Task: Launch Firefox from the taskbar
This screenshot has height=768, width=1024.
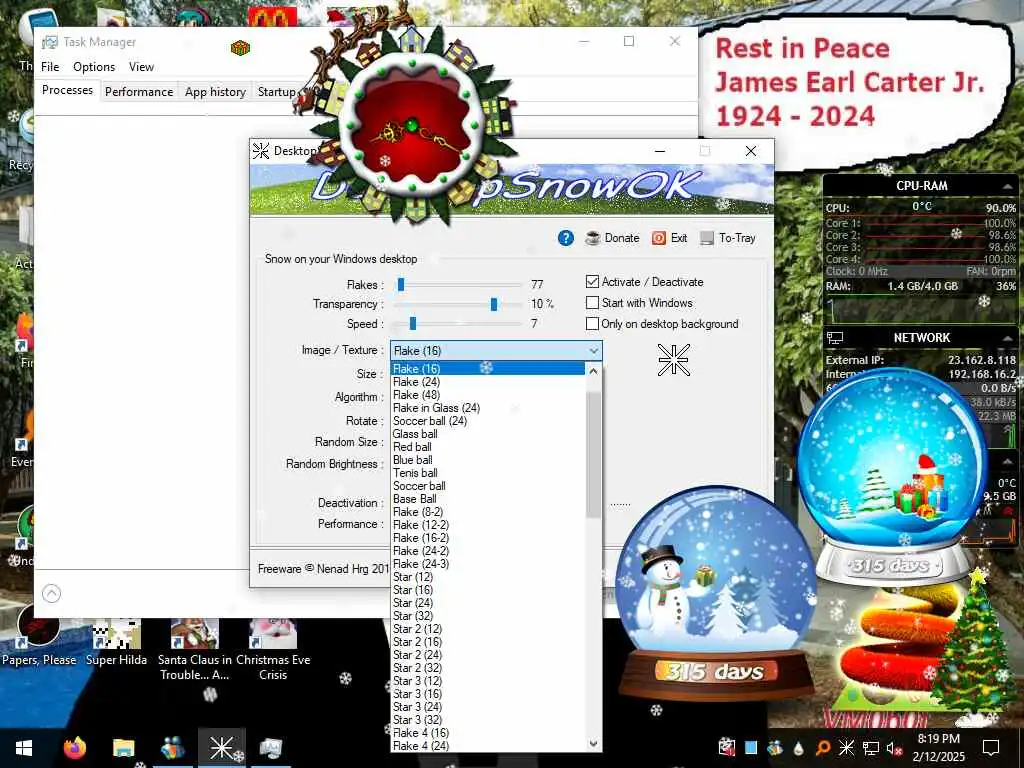Action: (74, 748)
